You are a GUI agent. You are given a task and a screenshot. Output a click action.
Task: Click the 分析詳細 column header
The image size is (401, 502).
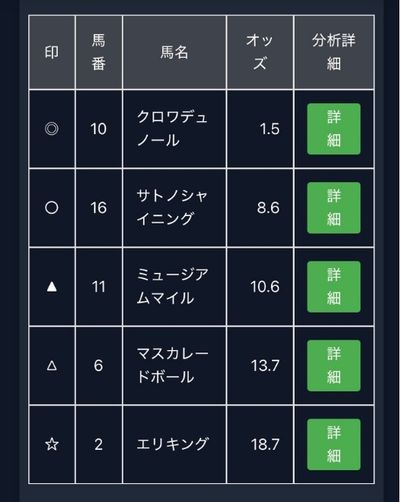(x=334, y=52)
